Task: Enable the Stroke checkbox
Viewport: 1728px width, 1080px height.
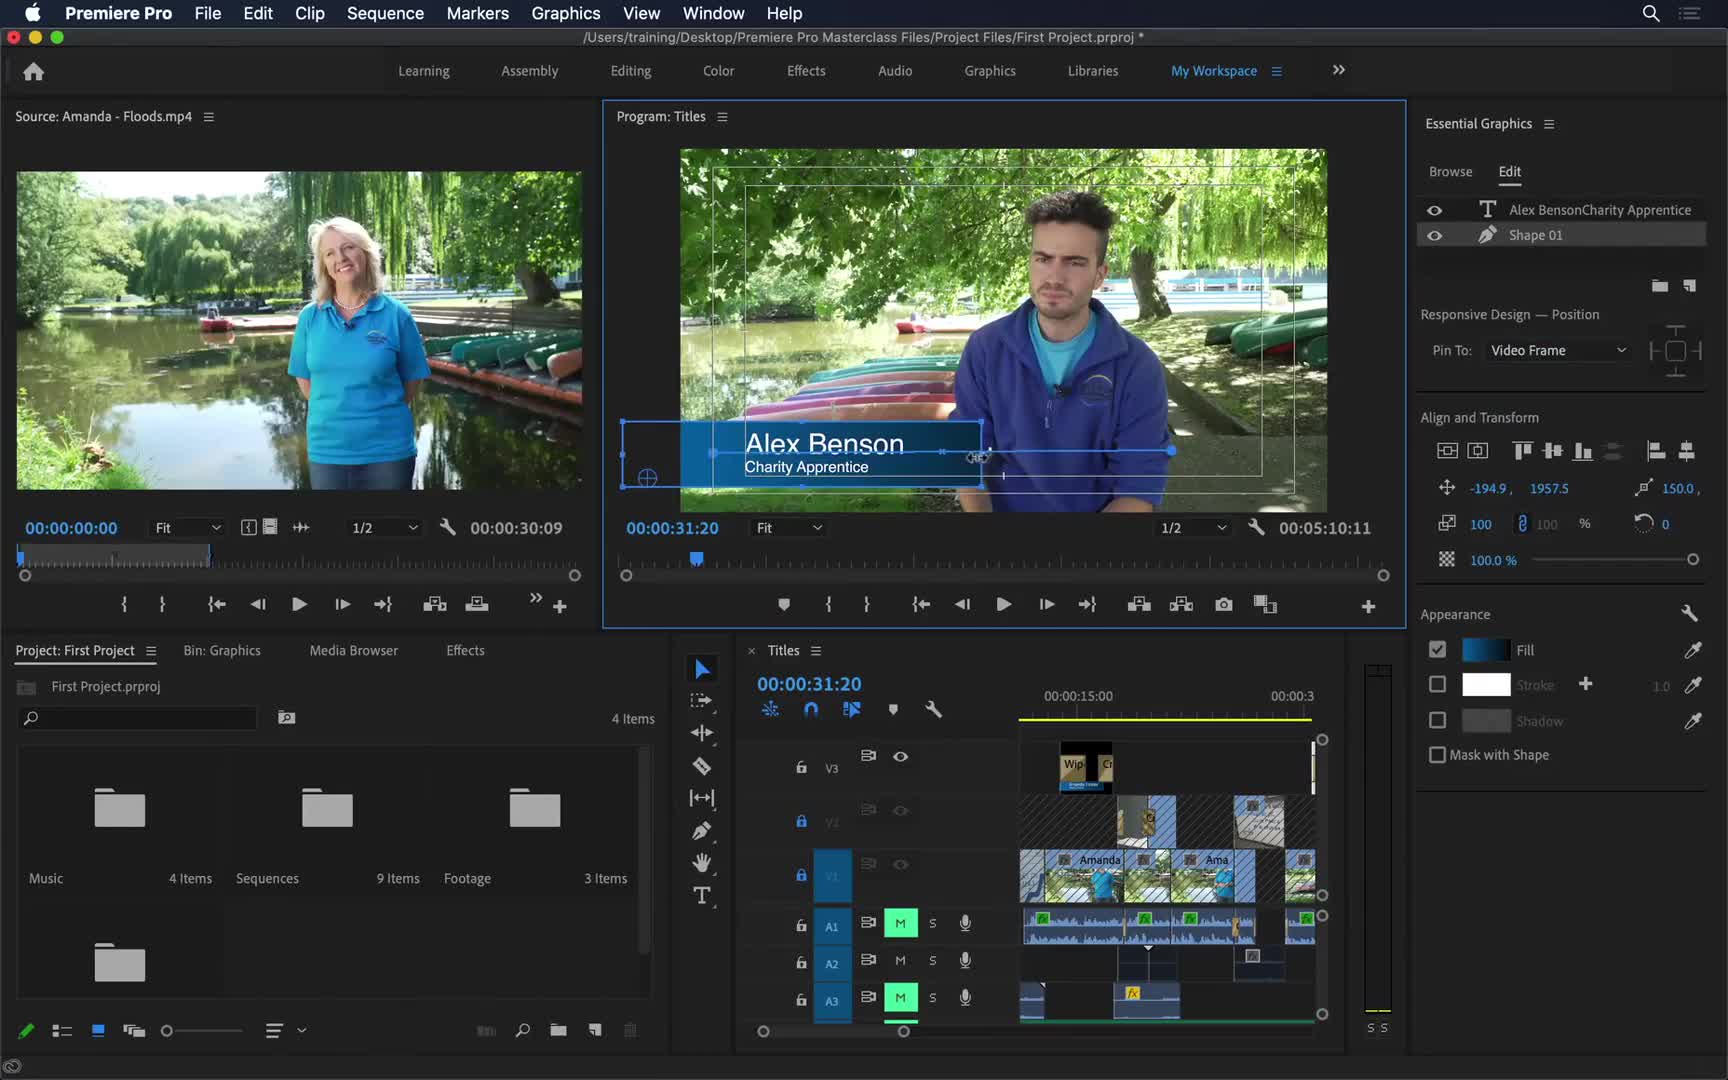Action: coord(1437,684)
